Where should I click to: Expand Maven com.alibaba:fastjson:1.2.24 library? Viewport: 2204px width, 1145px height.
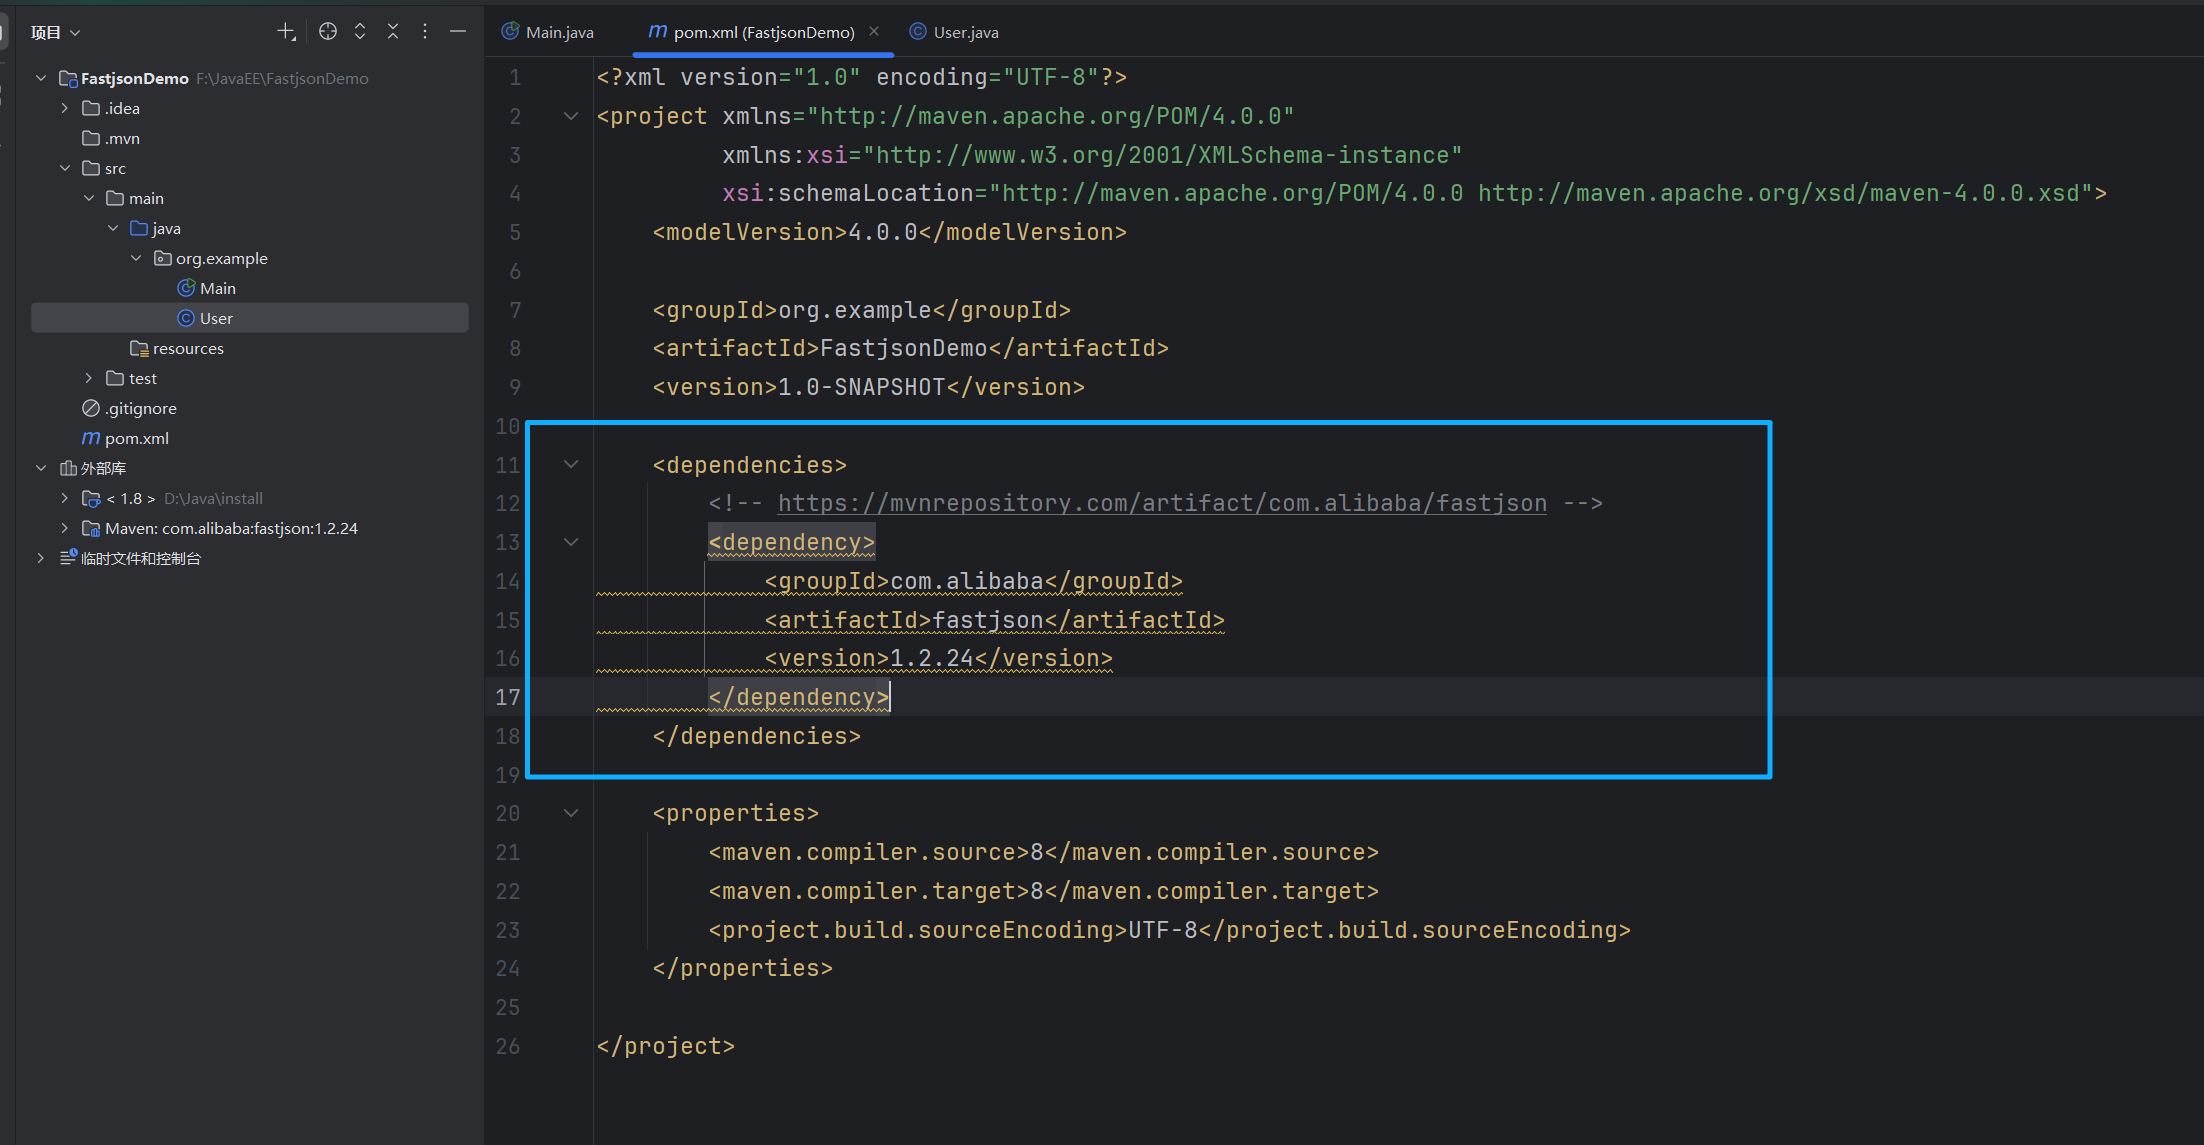[65, 528]
